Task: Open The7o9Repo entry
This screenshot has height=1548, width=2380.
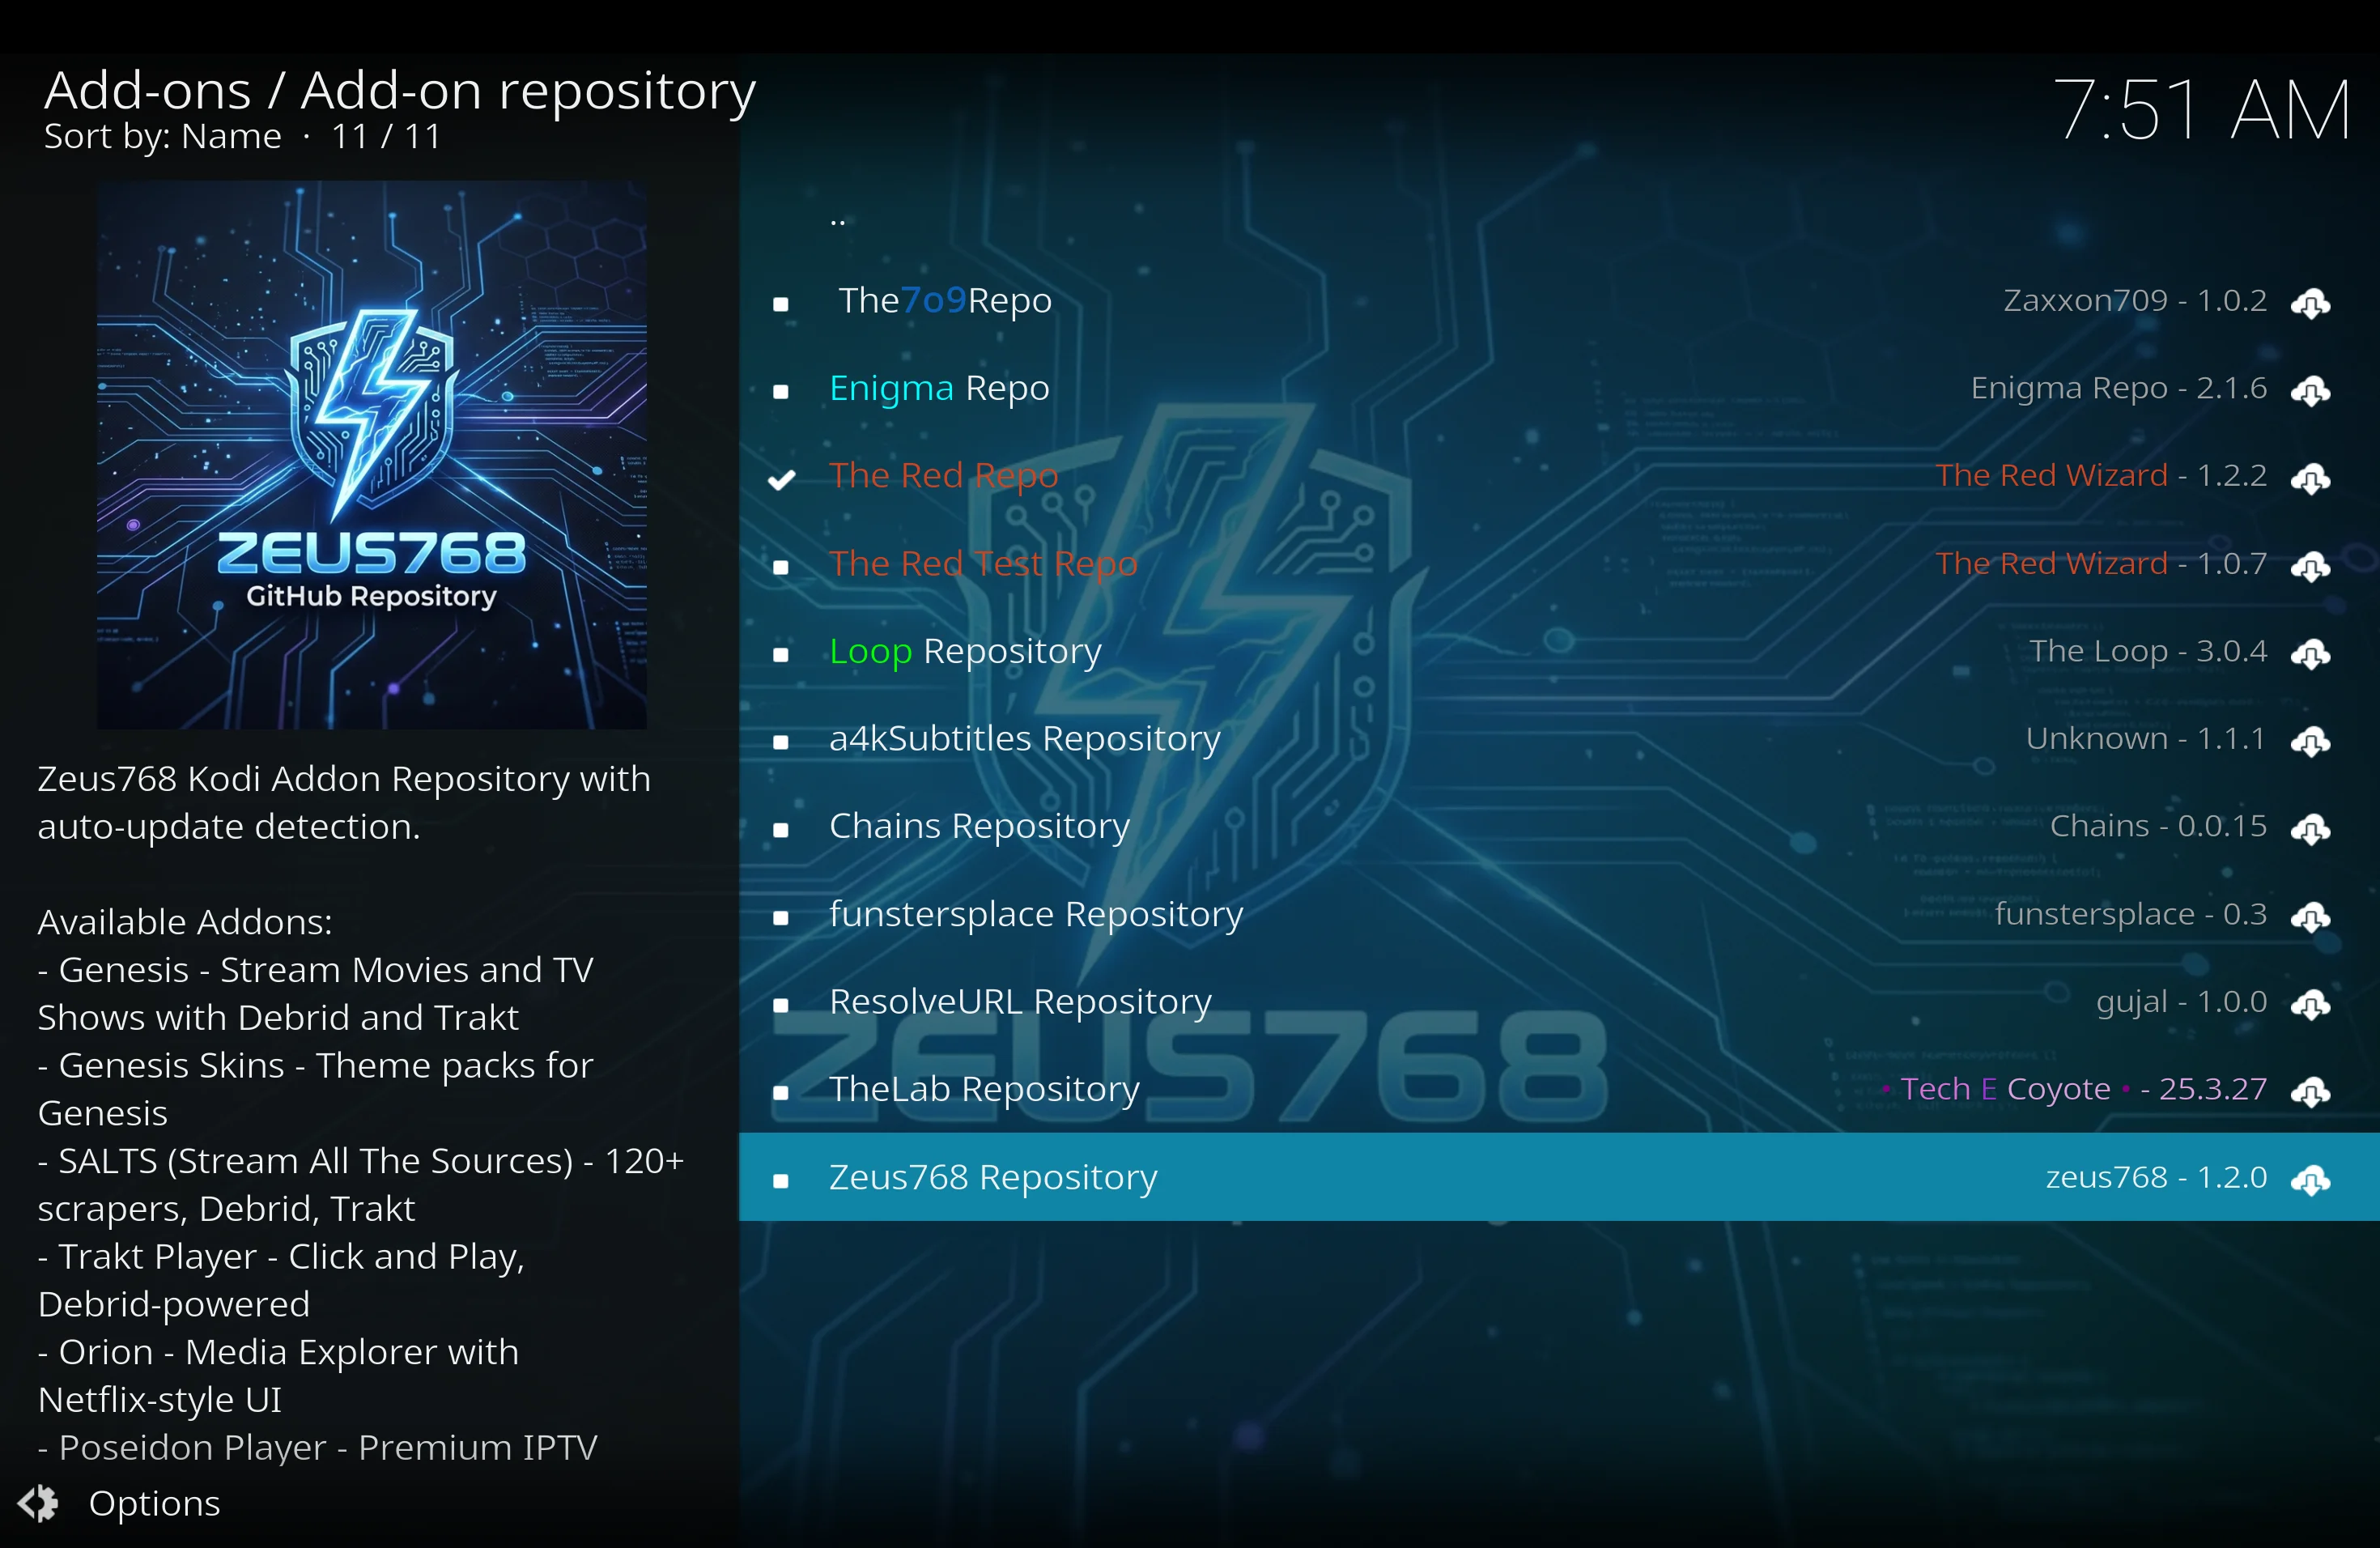Action: pos(1559,300)
